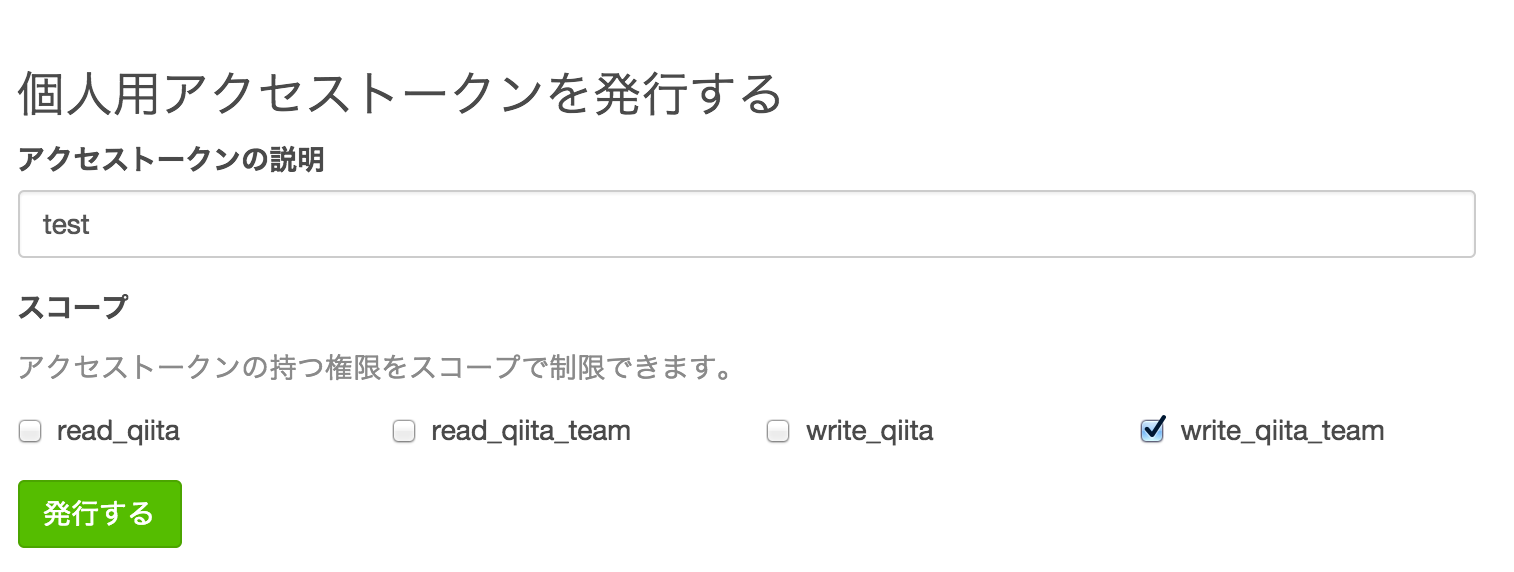The image size is (1514, 572).
Task: Click the read_qiita label text
Action: 118,432
